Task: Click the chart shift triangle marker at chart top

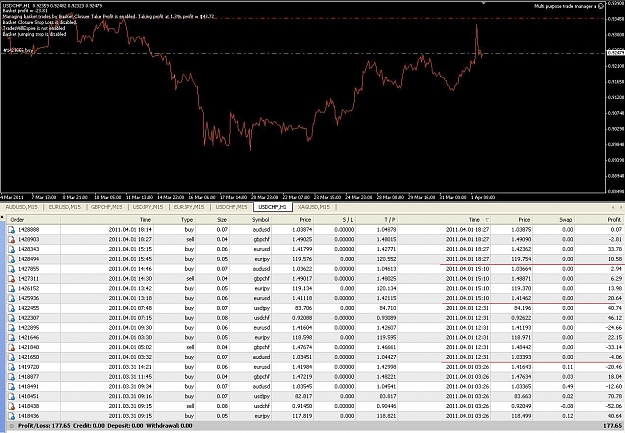Action: [483, 3]
